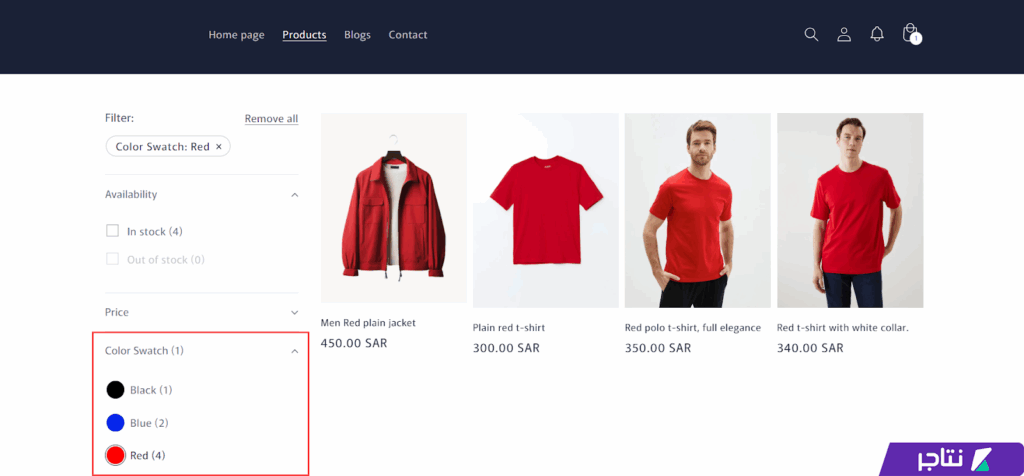The image size is (1024, 476).
Task: Collapse the Color Swatch filter section
Action: point(294,351)
